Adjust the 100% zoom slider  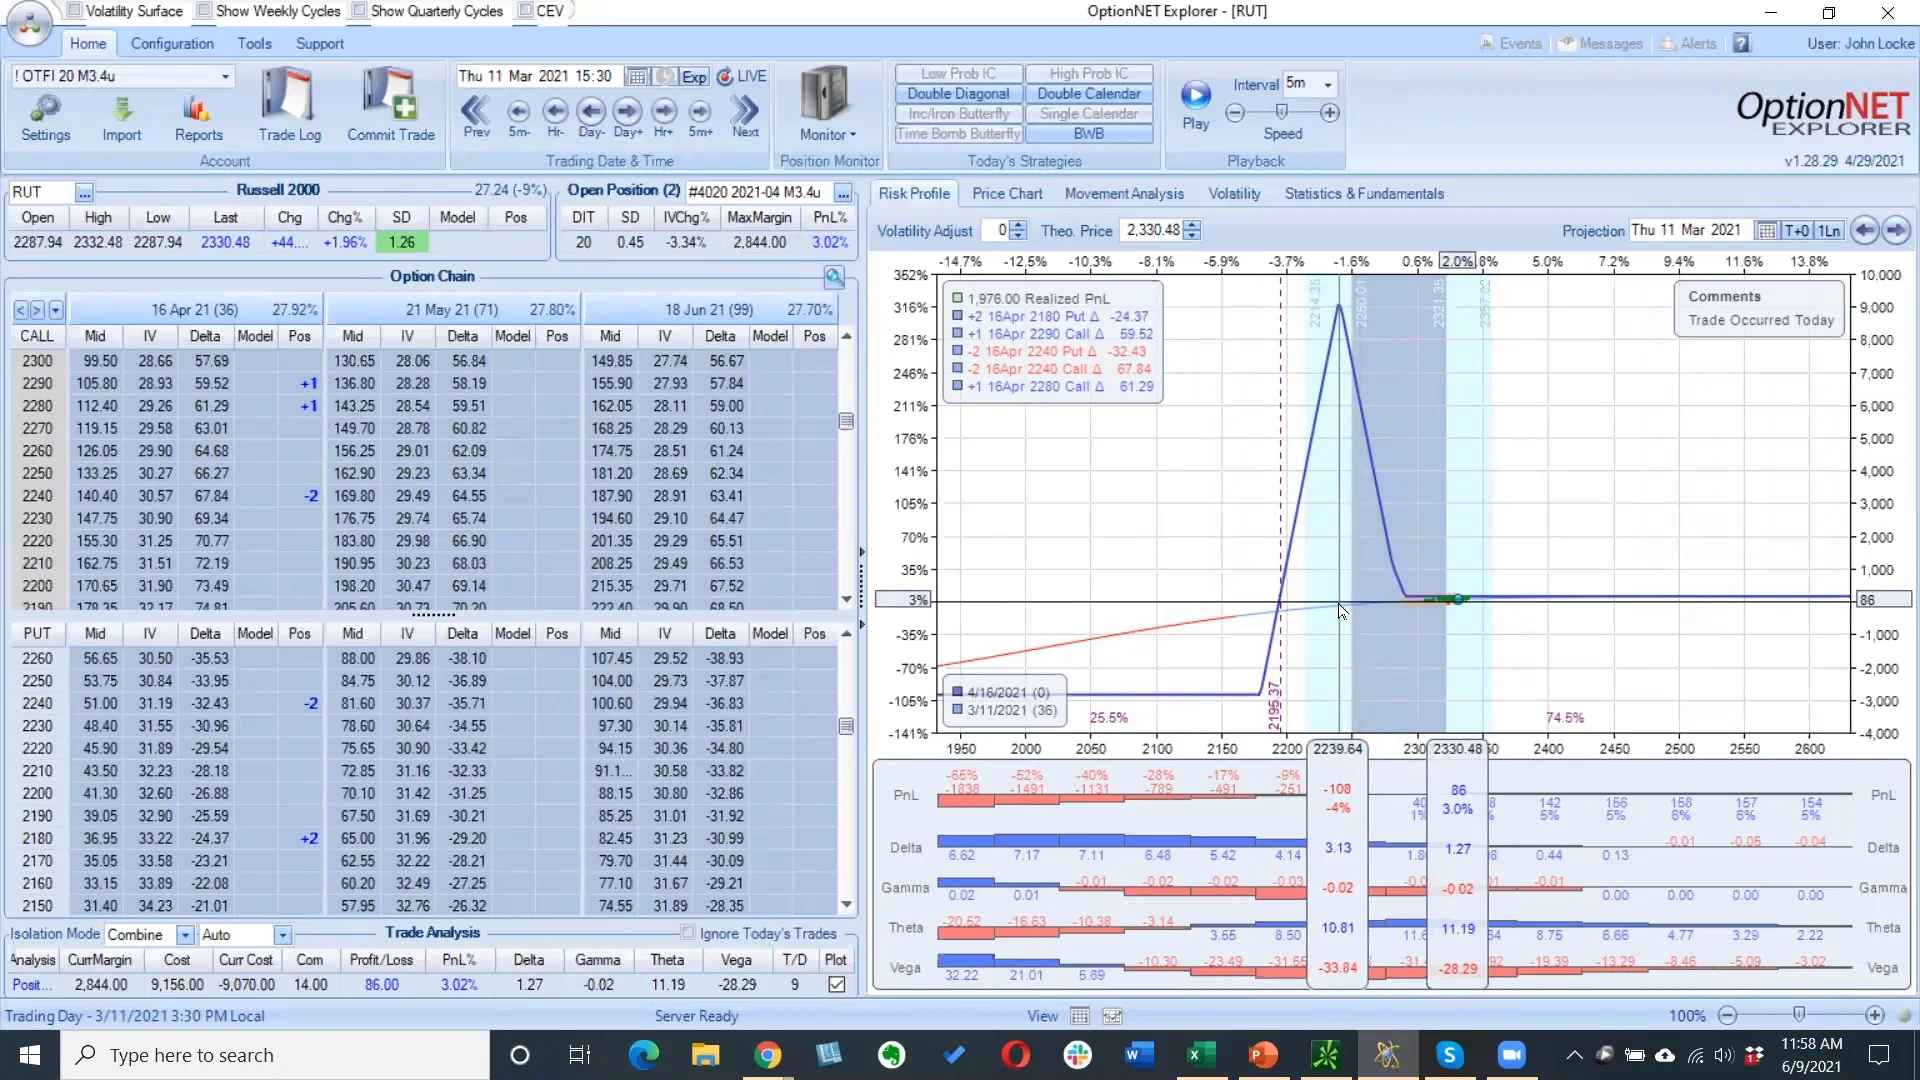pyautogui.click(x=1799, y=1015)
